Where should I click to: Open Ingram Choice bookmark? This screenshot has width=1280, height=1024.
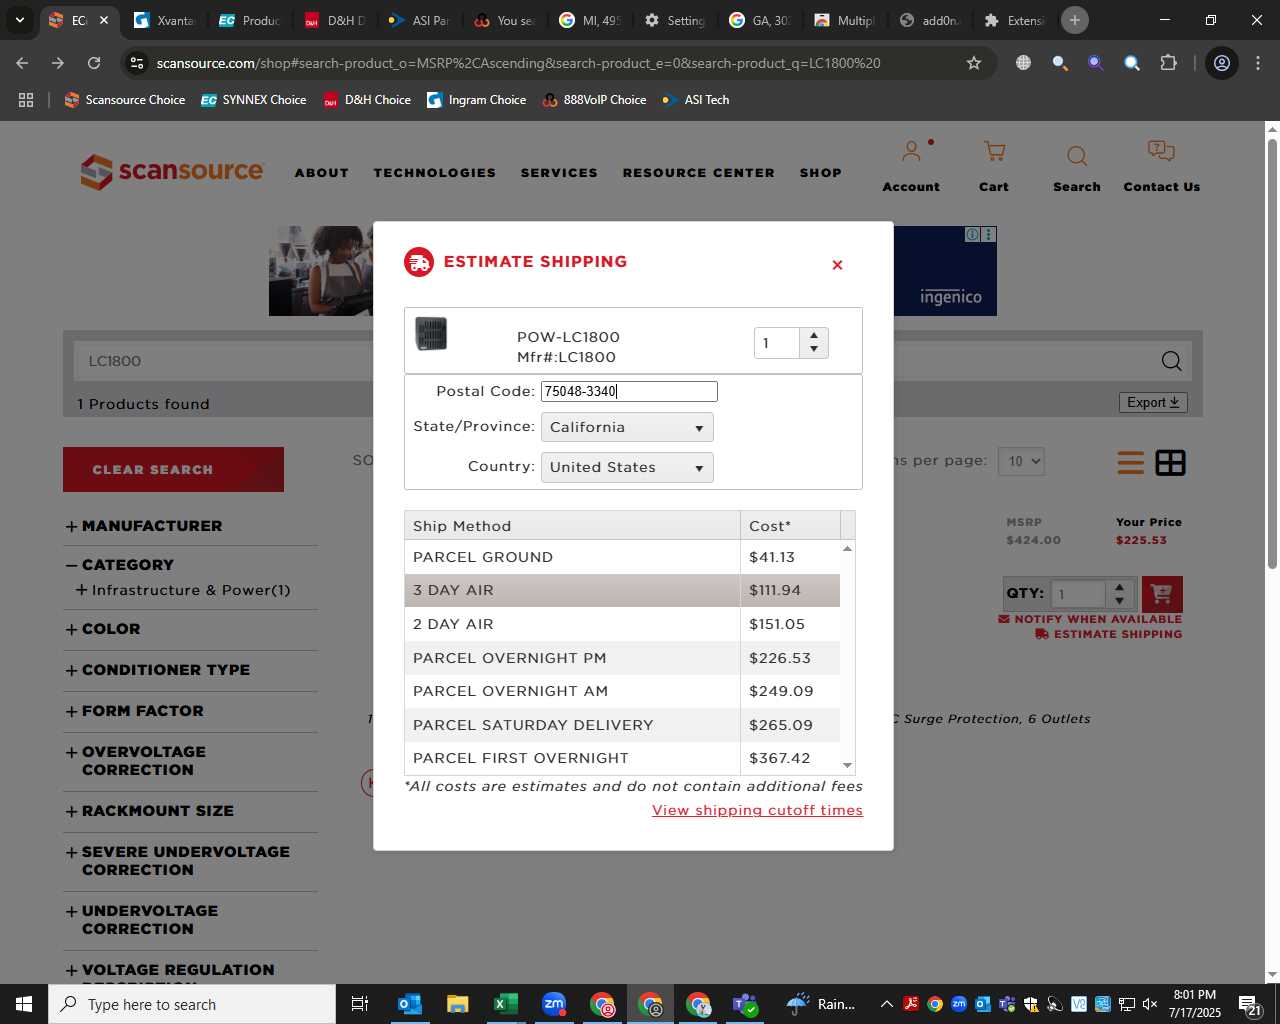pos(477,100)
